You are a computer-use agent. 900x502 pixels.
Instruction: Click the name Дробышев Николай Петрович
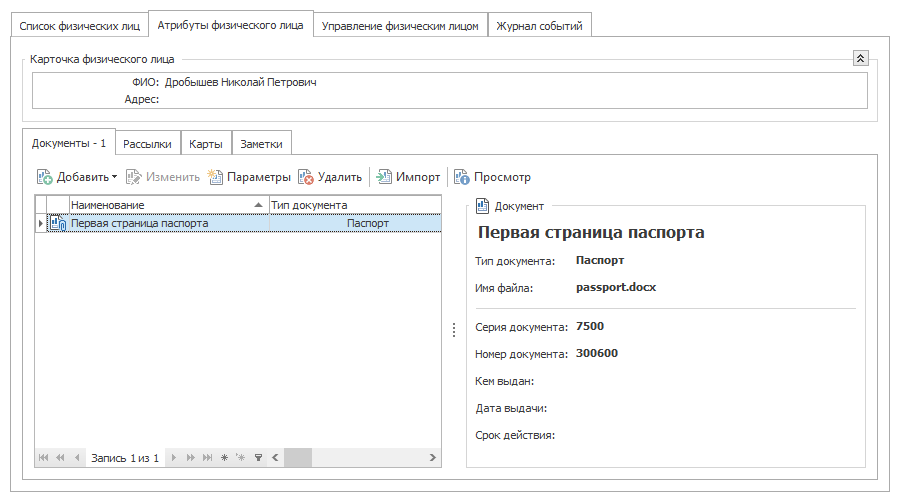point(240,82)
